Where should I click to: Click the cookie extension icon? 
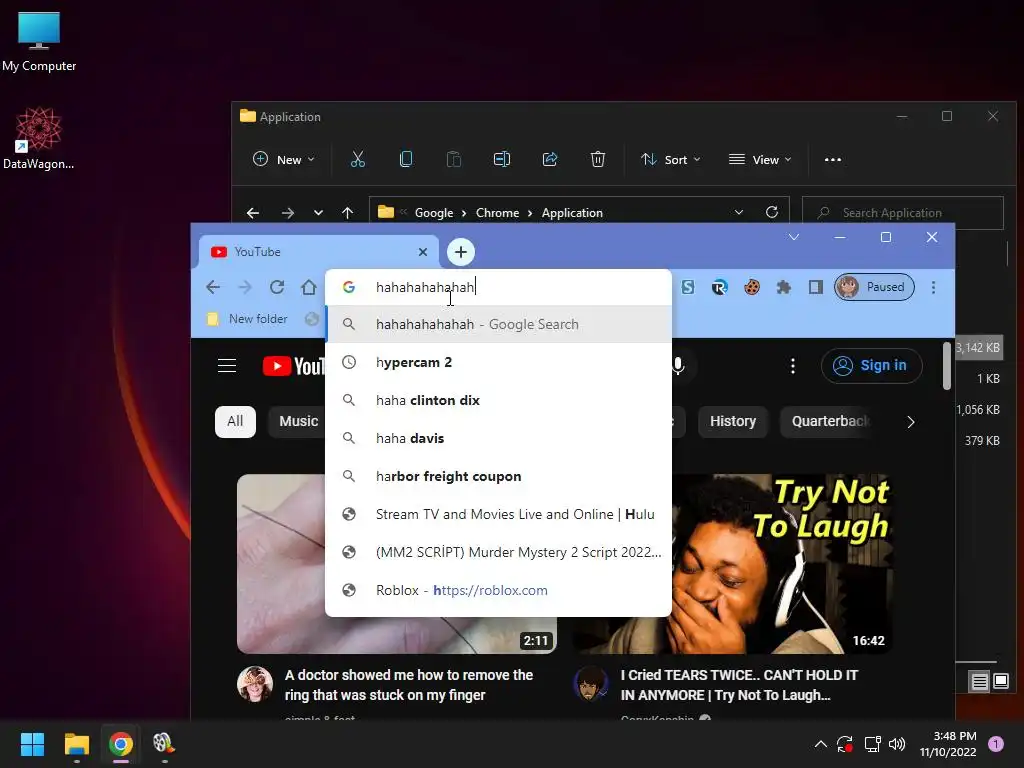click(x=752, y=287)
